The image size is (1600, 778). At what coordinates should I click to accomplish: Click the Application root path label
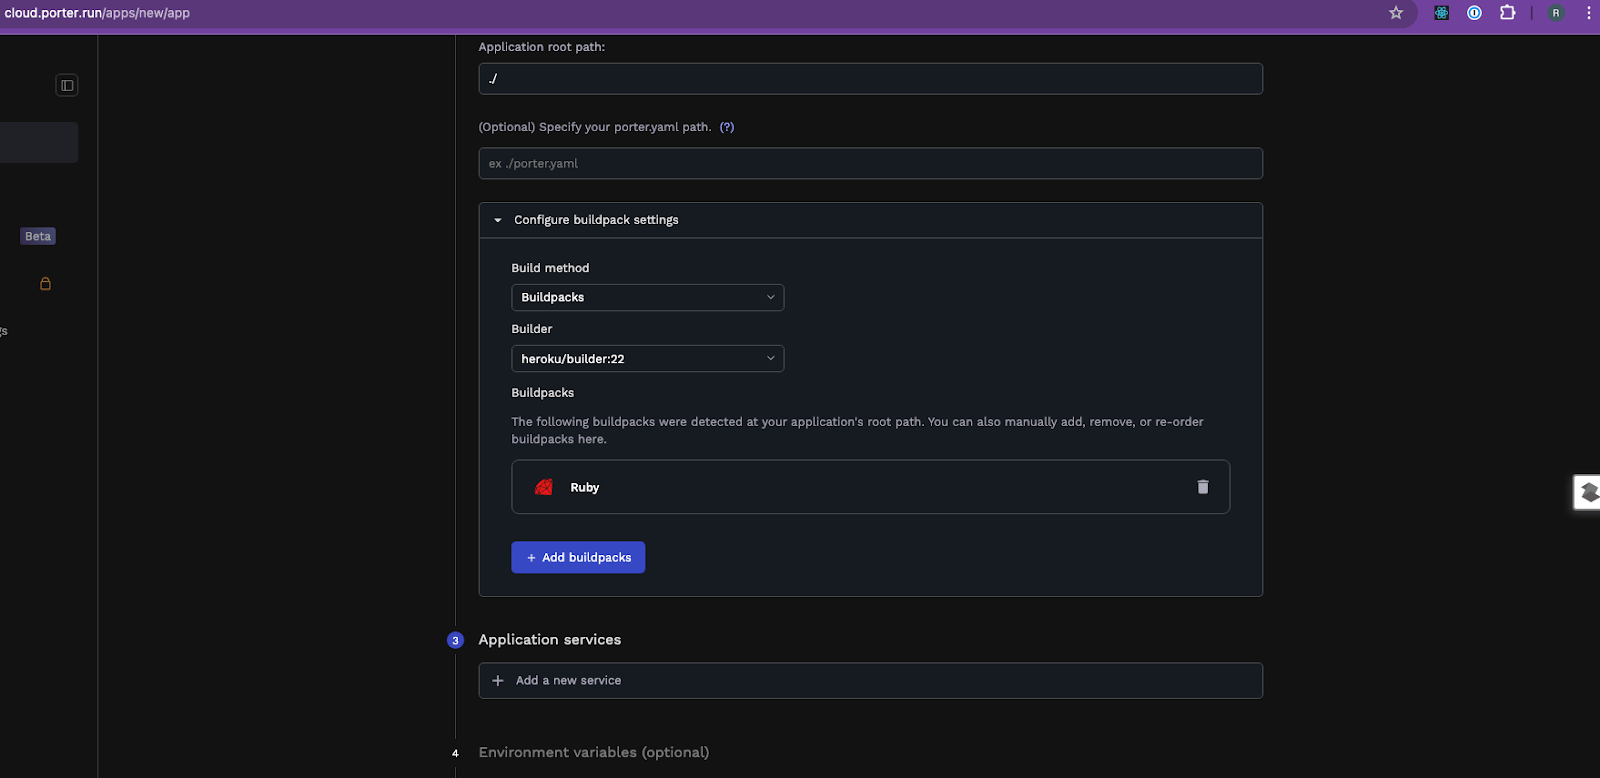542,47
